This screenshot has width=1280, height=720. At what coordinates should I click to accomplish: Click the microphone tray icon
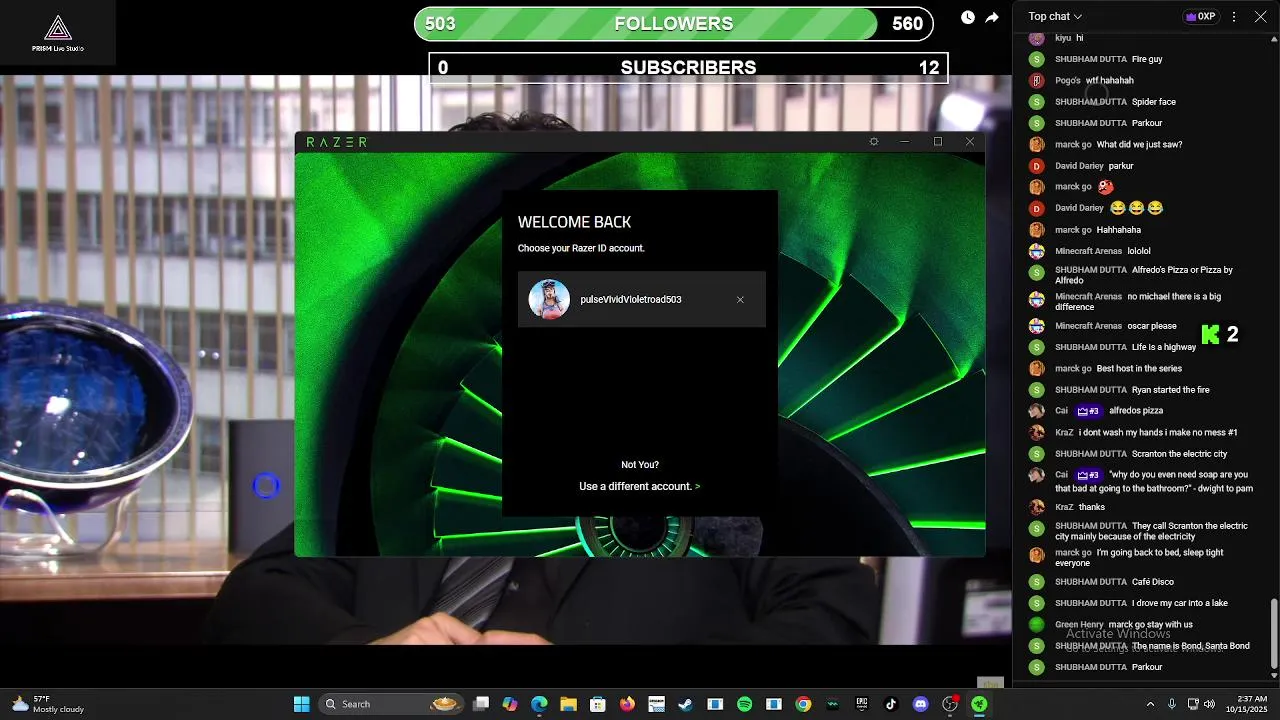[x=1172, y=704]
